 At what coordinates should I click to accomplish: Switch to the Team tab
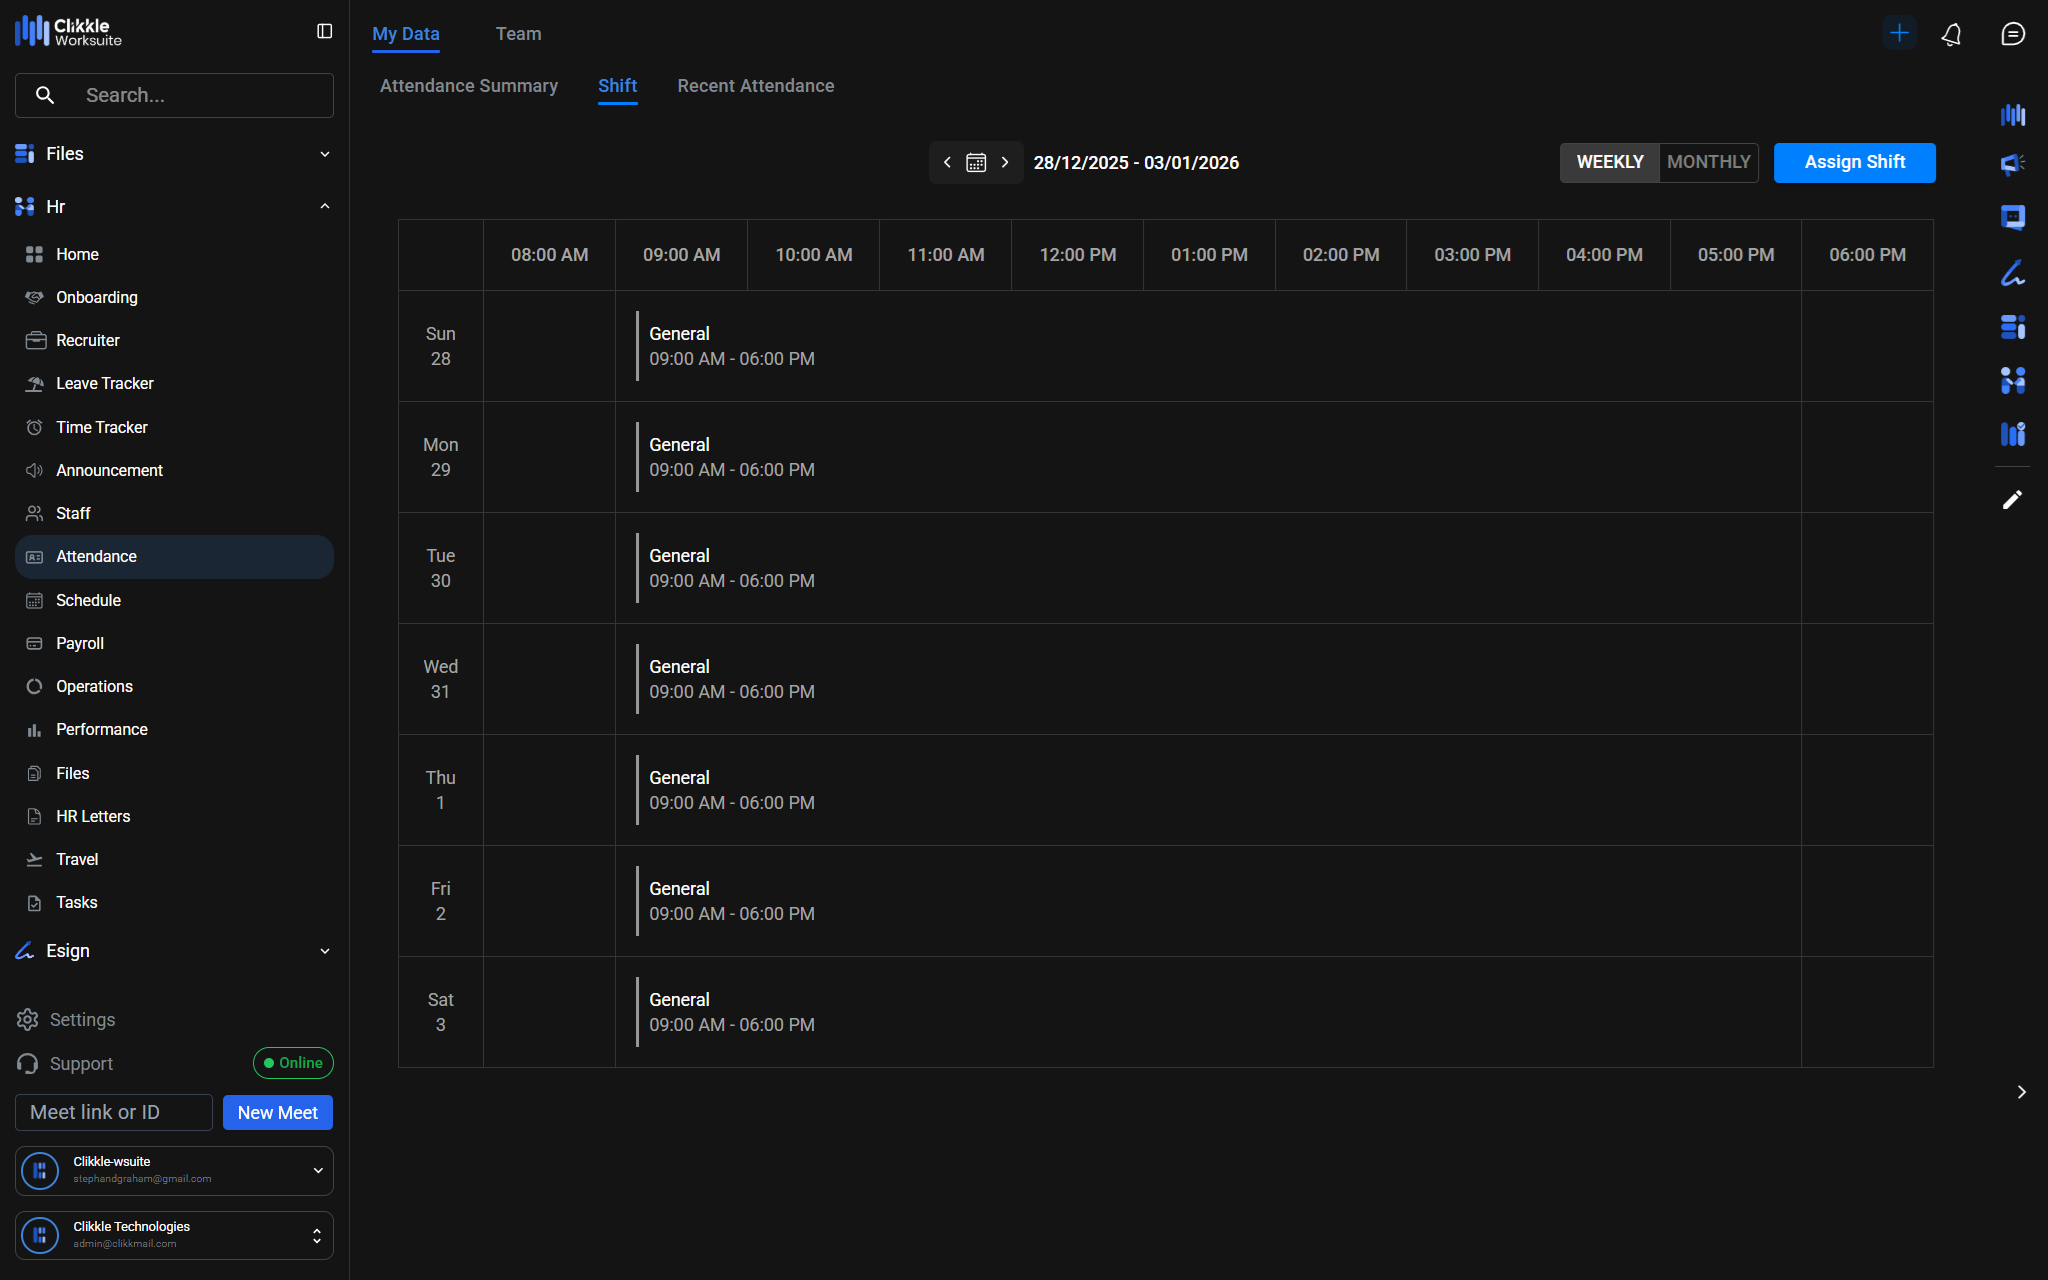[x=518, y=34]
